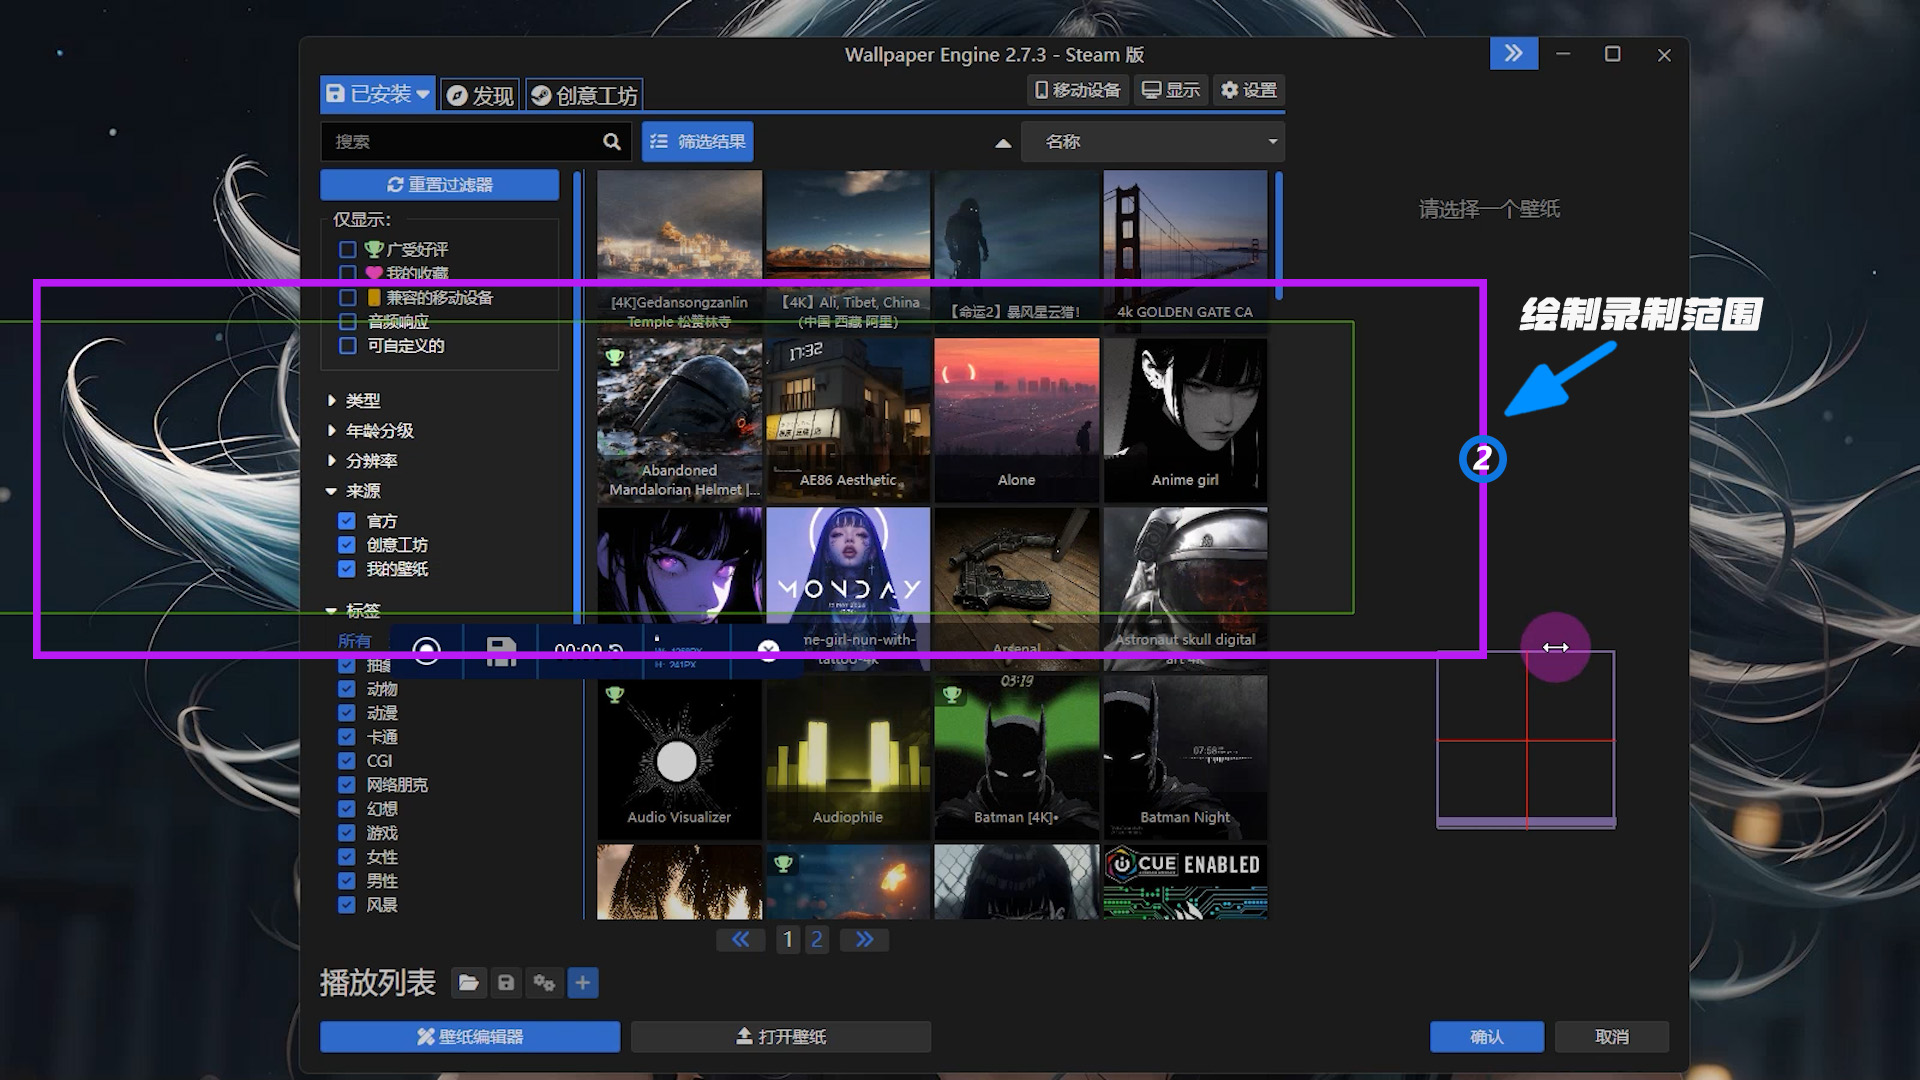Screen dimensions: 1920x1080
Task: Select the AE86 Aesthetic wallpaper thumbnail
Action: [848, 420]
